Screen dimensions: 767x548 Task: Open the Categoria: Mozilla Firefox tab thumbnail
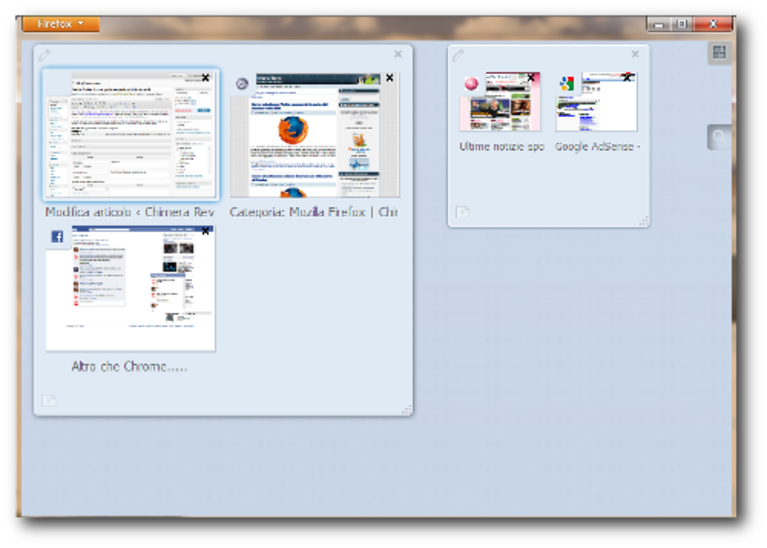pos(315,135)
